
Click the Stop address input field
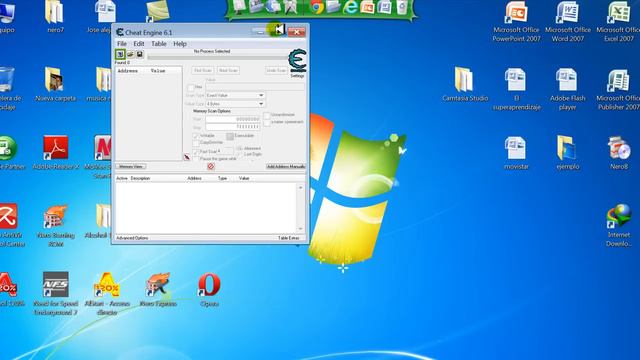[x=233, y=127]
